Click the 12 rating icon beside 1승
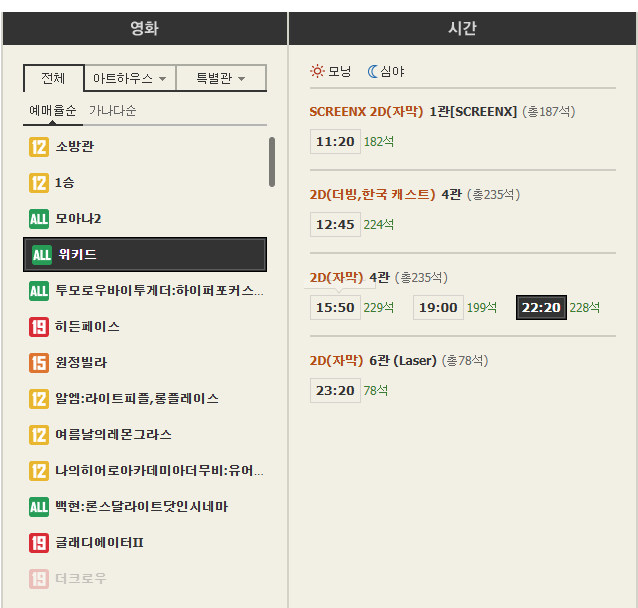638x608 pixels. [x=39, y=183]
